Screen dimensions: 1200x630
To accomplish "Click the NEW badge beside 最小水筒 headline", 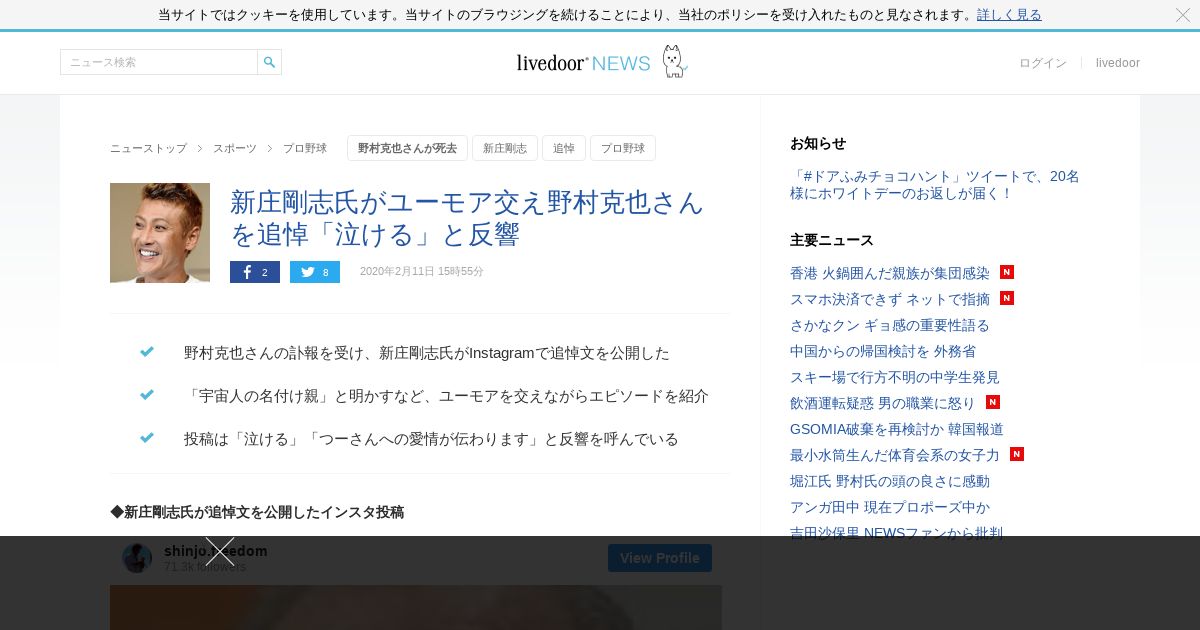I will 1017,454.
